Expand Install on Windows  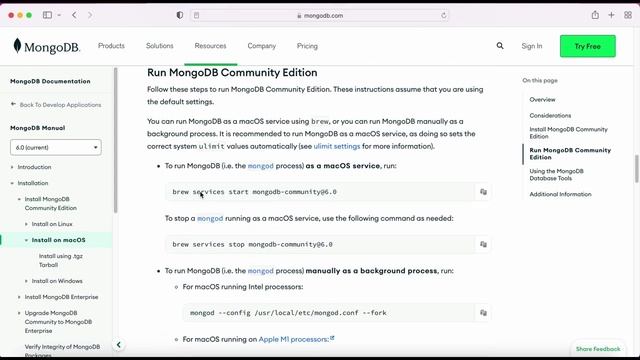click(x=27, y=281)
